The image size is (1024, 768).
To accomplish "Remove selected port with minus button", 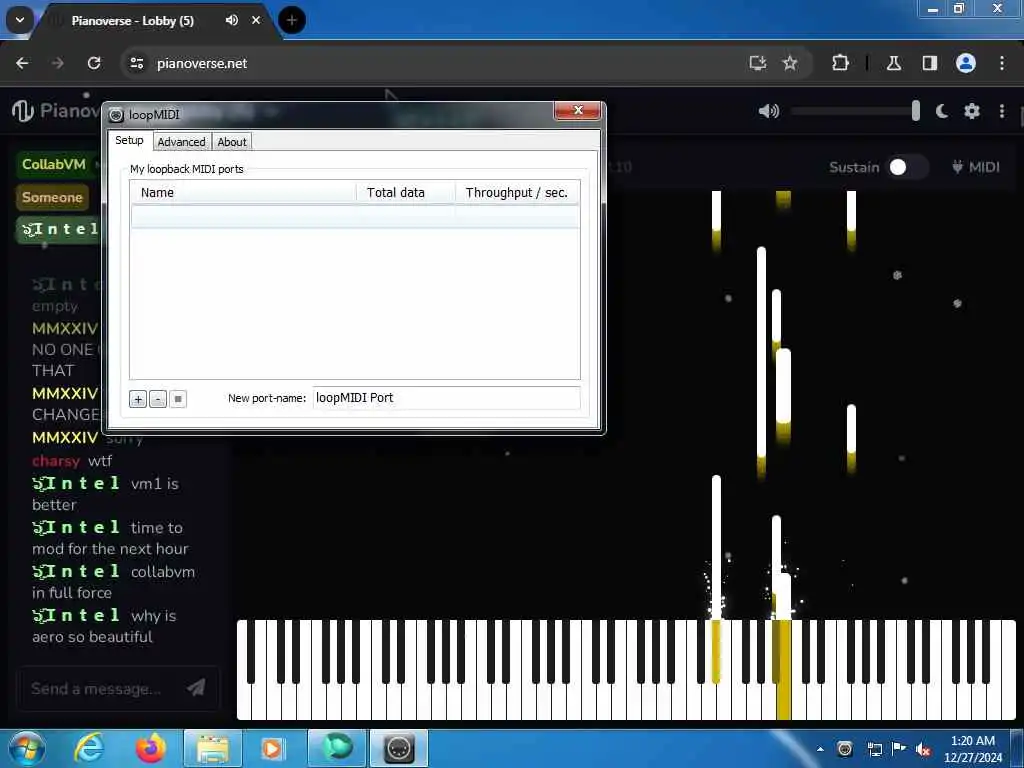I will pos(157,399).
